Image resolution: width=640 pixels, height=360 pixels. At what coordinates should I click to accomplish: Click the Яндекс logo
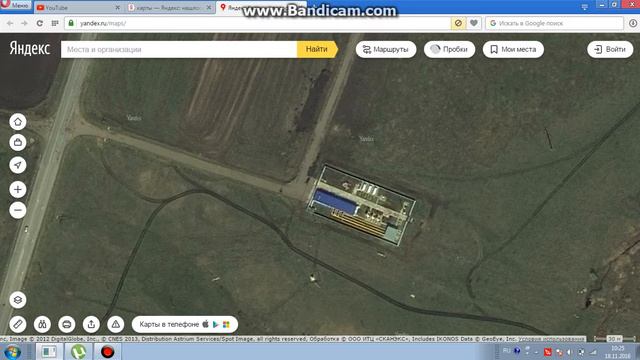[x=30, y=49]
